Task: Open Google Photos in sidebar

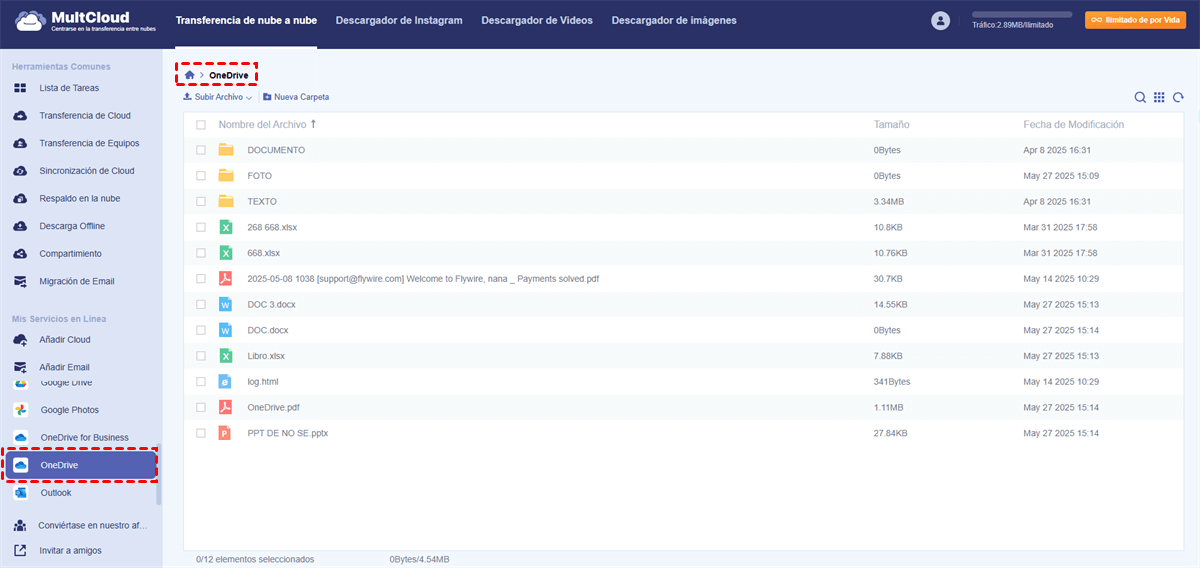Action: [69, 410]
